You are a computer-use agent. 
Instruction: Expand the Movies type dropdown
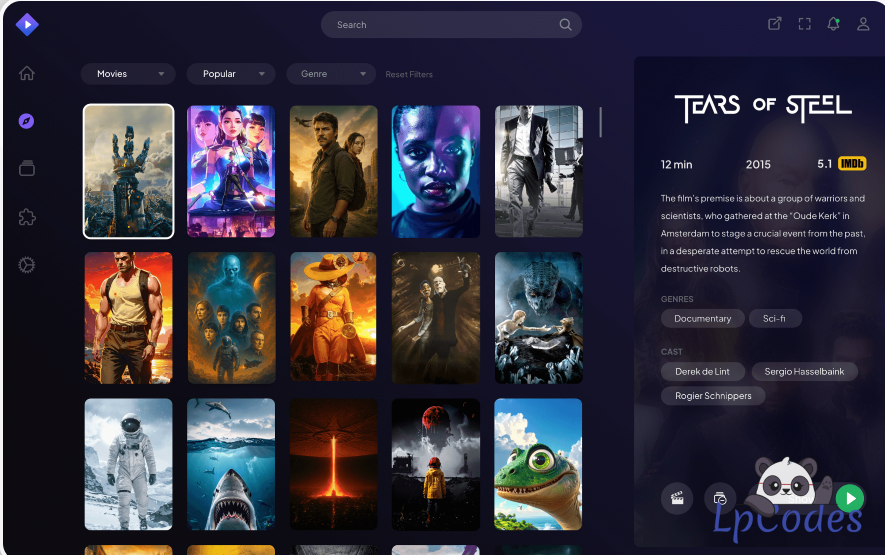(x=128, y=74)
